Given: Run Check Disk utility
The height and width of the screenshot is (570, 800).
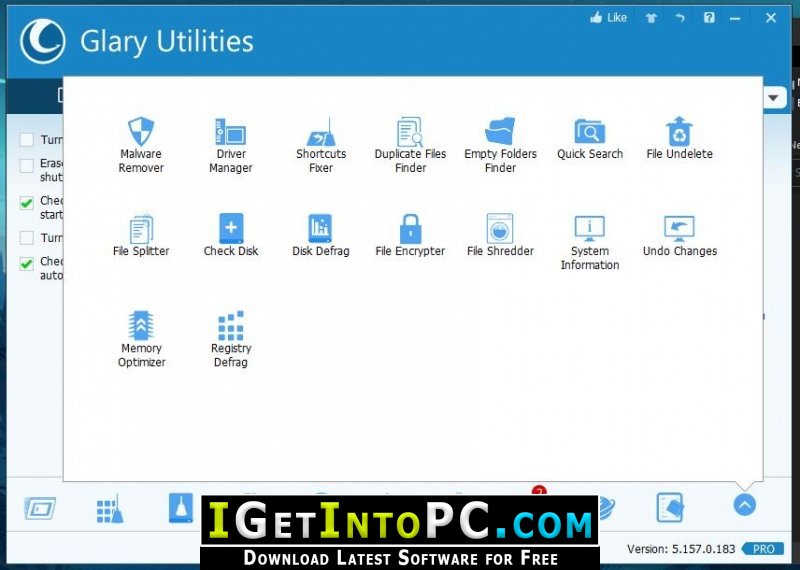Looking at the screenshot, I should [231, 236].
